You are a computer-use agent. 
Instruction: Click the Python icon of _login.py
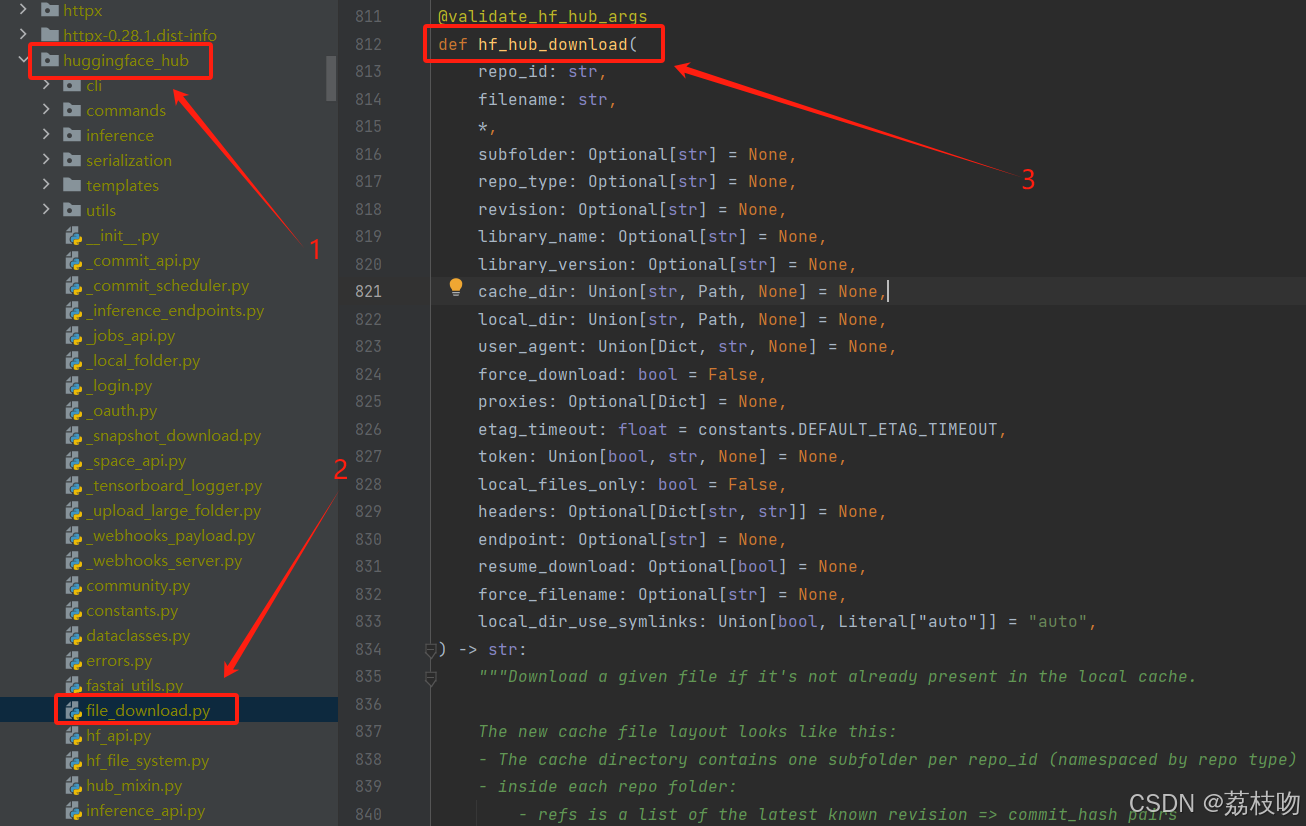[x=74, y=386]
